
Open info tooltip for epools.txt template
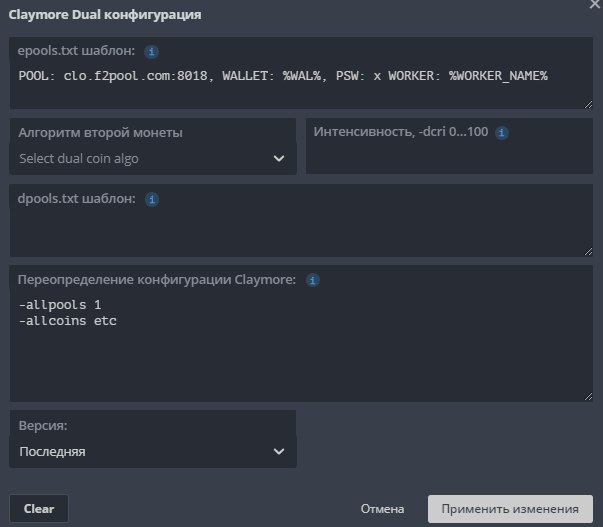point(152,52)
